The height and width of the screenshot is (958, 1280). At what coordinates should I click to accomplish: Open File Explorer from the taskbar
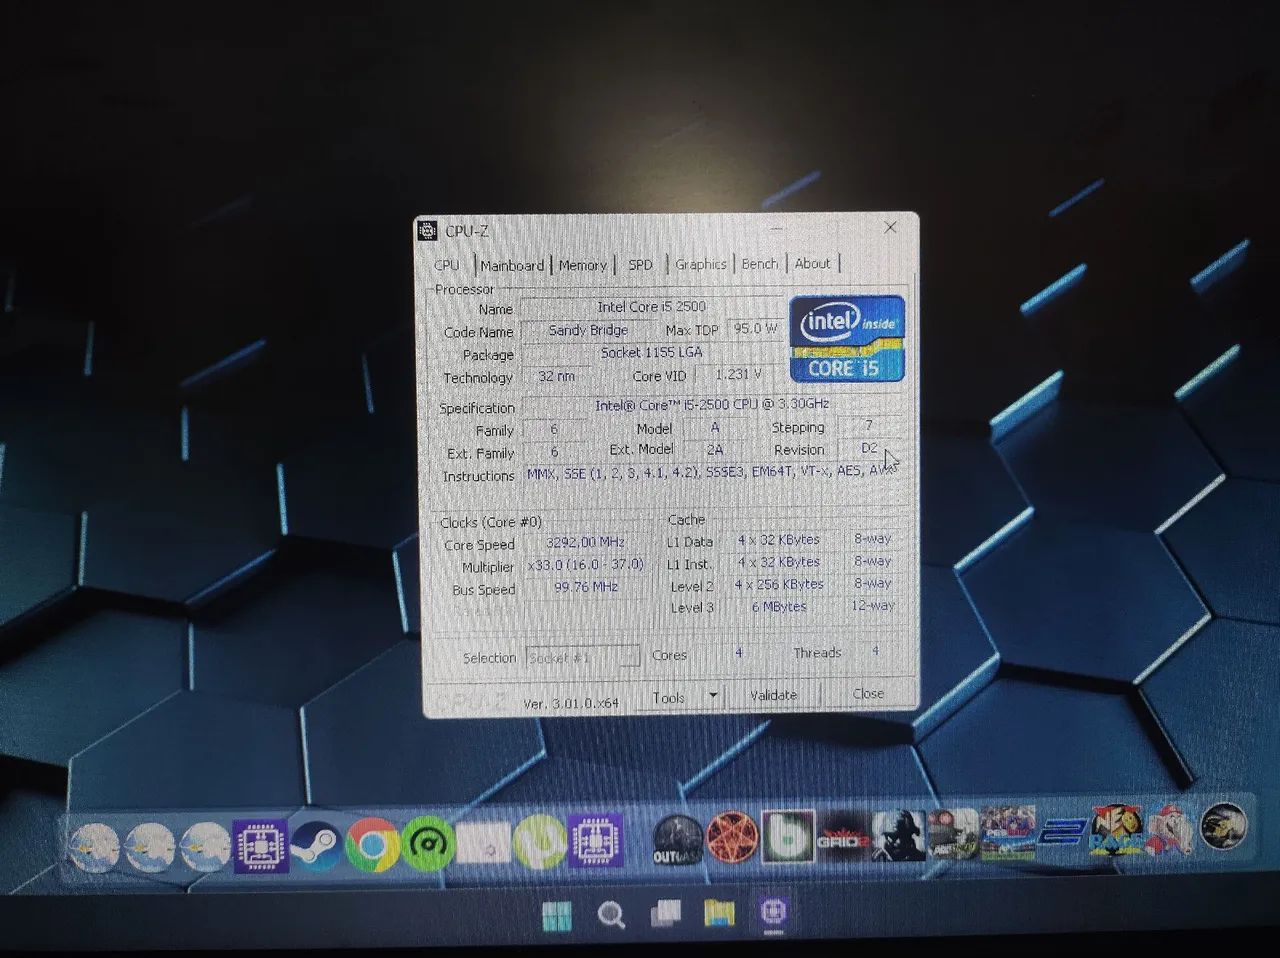(719, 912)
